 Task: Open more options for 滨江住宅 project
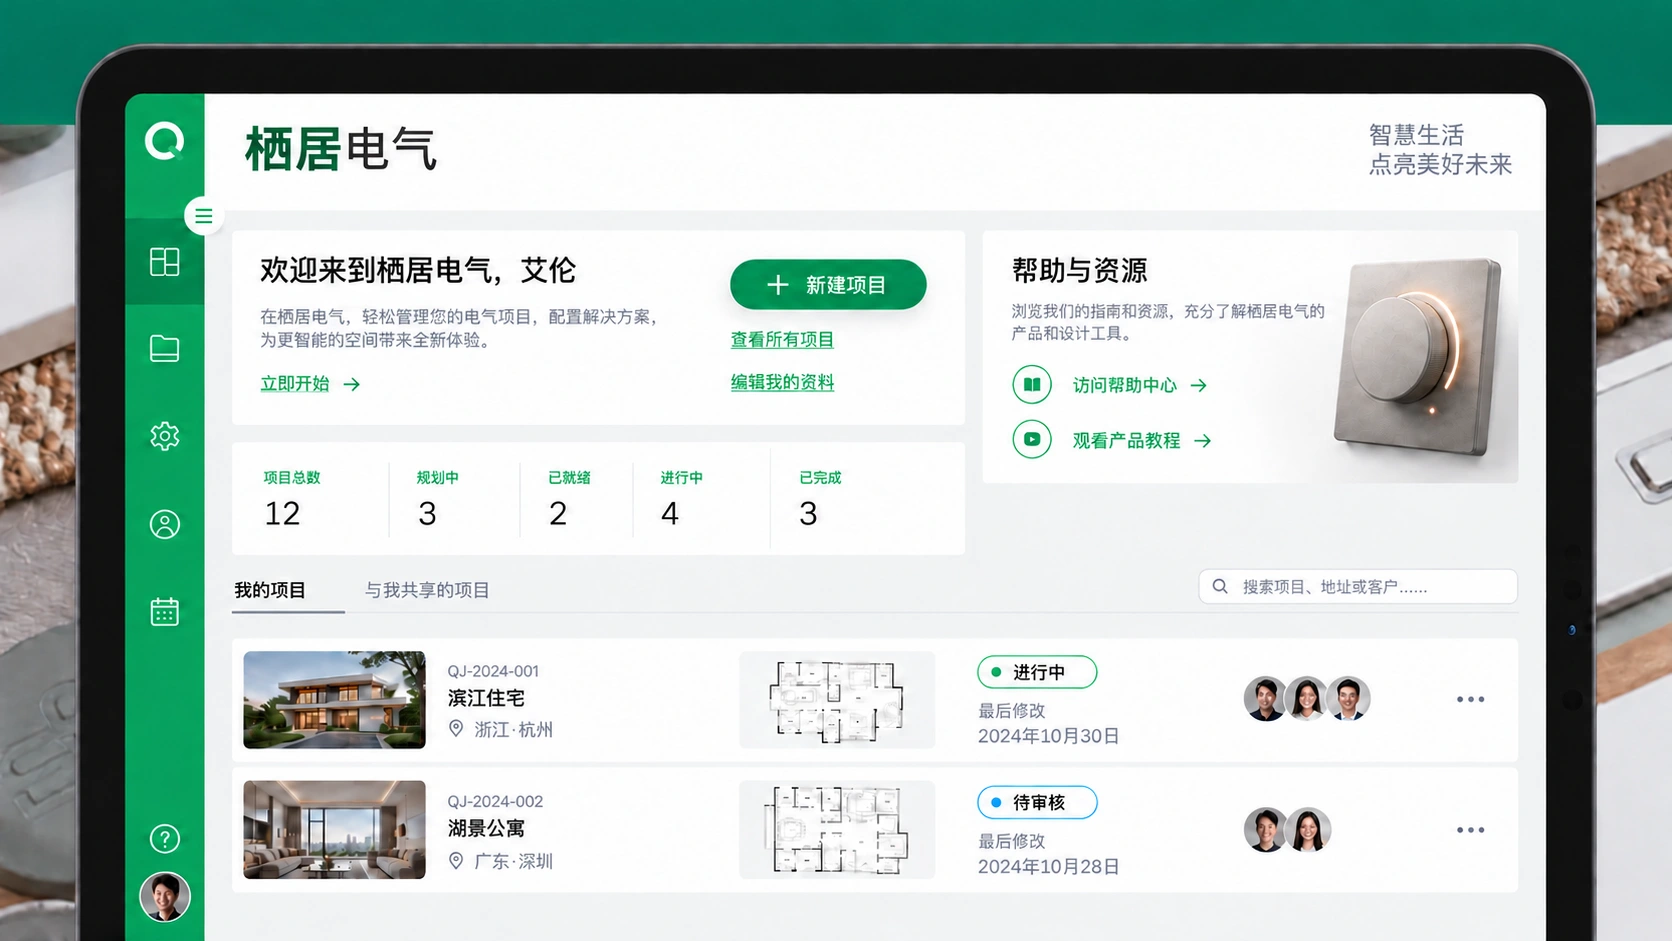tap(1470, 699)
